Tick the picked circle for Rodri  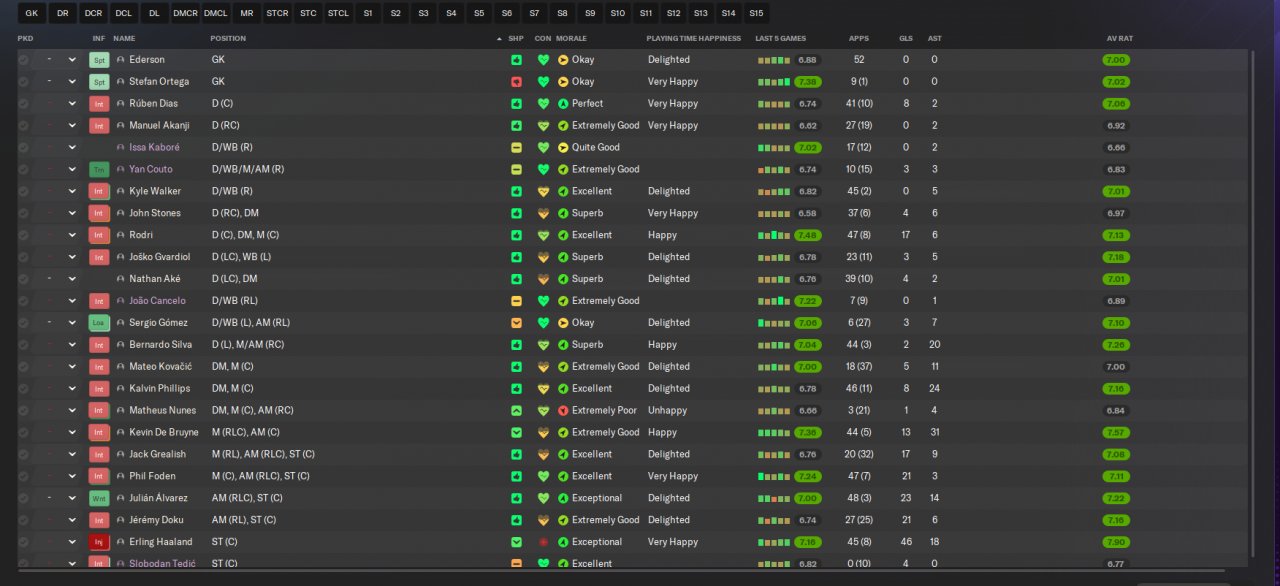point(23,235)
